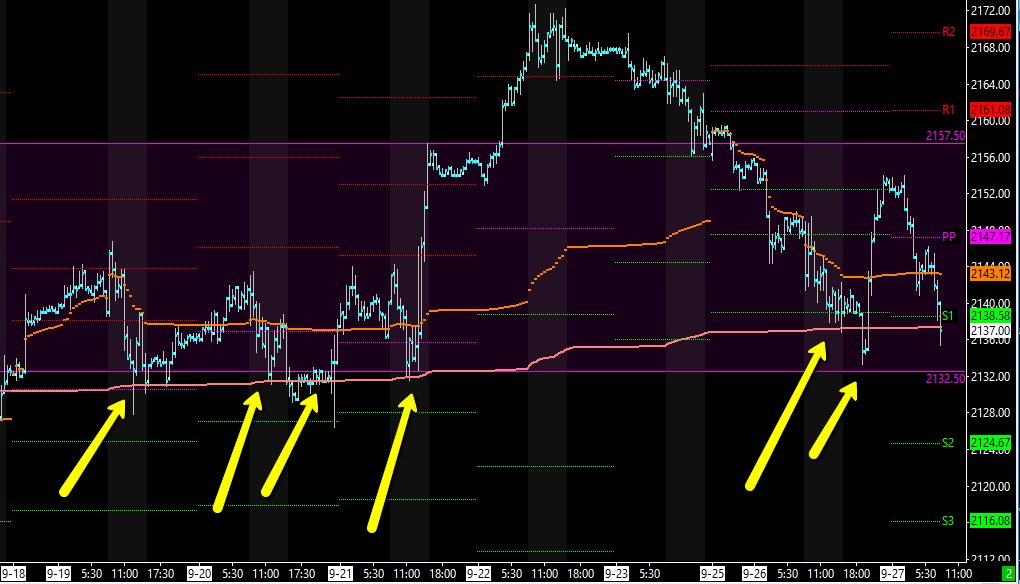Select the red 2169.67 price tag

[991, 32]
